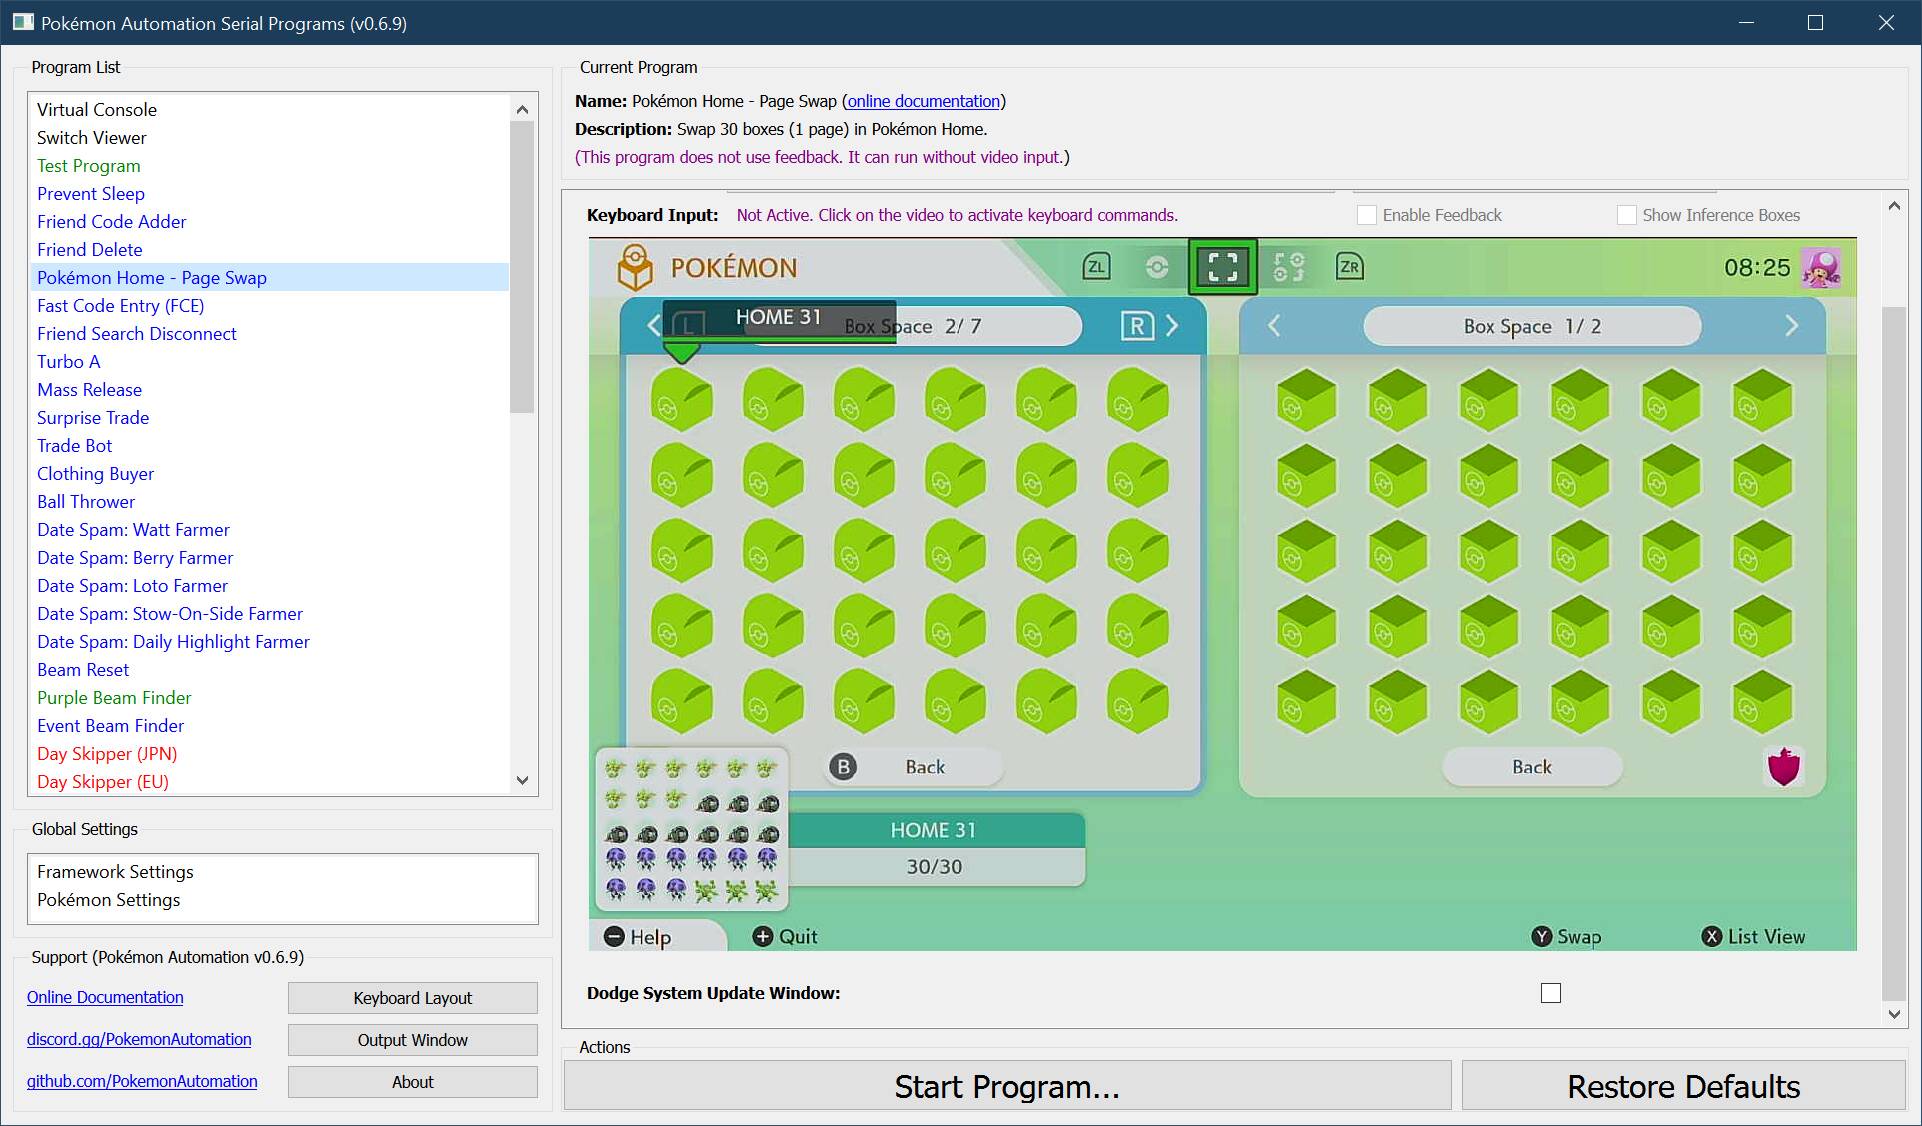Screen dimensions: 1922x1126
Task: Click the pink avatar icon beside clock
Action: (x=1821, y=268)
